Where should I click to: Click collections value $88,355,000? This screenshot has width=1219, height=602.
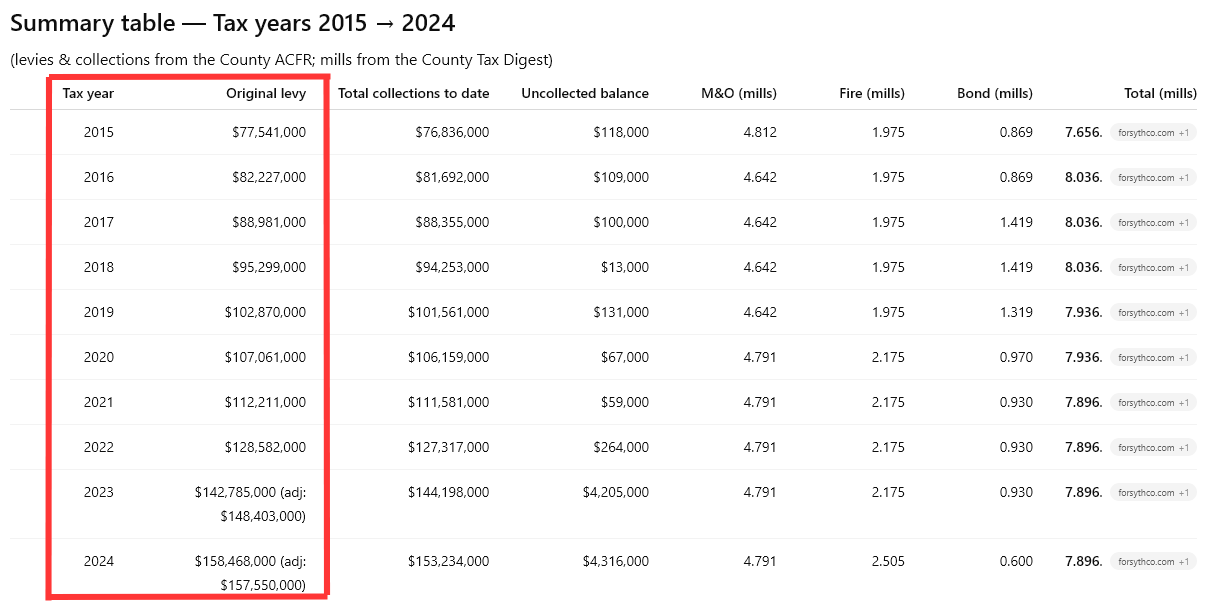[x=452, y=222]
